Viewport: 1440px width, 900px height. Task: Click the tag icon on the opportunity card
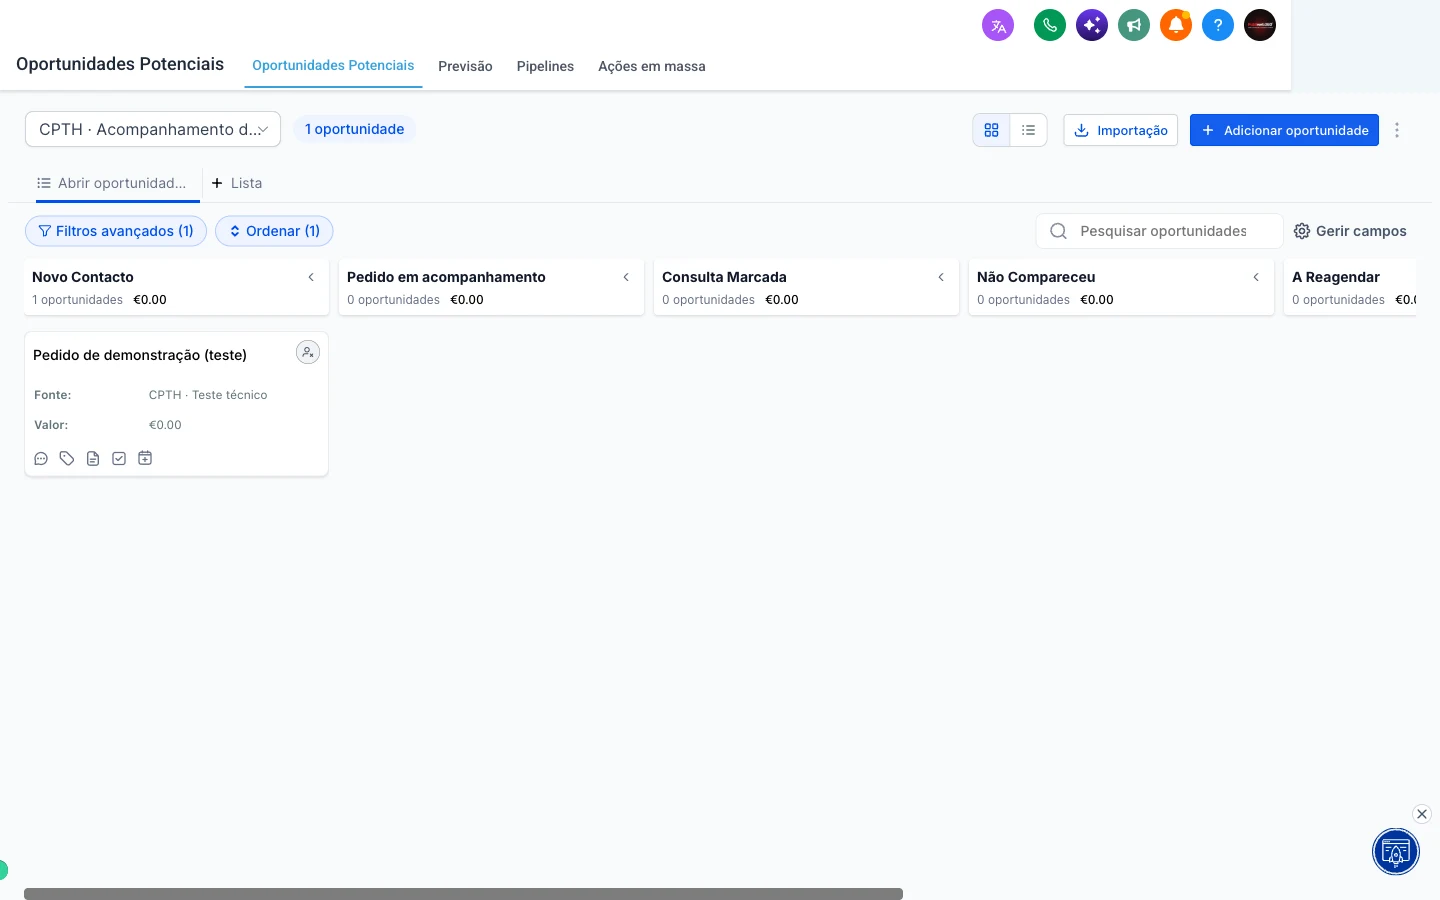67,459
